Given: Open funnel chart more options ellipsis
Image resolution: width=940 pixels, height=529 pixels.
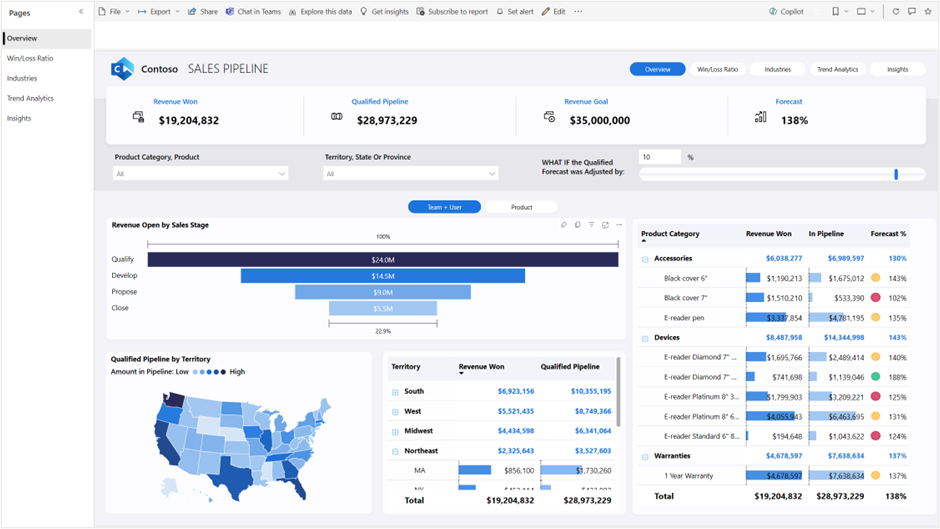Looking at the screenshot, I should coord(619,225).
